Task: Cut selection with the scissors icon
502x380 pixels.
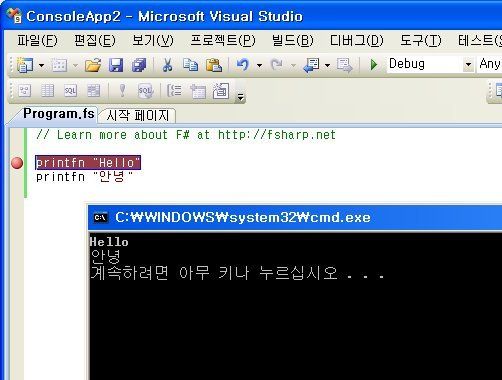Action: pos(167,65)
